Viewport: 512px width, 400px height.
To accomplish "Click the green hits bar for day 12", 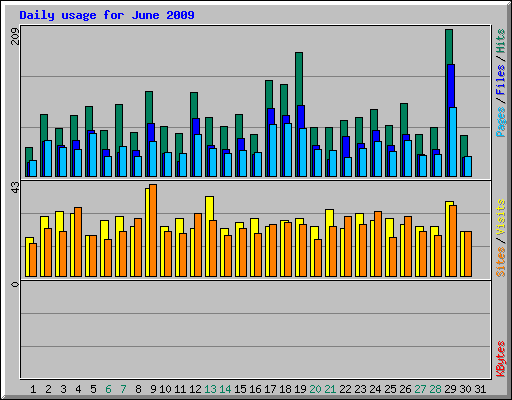I will 194,105.
